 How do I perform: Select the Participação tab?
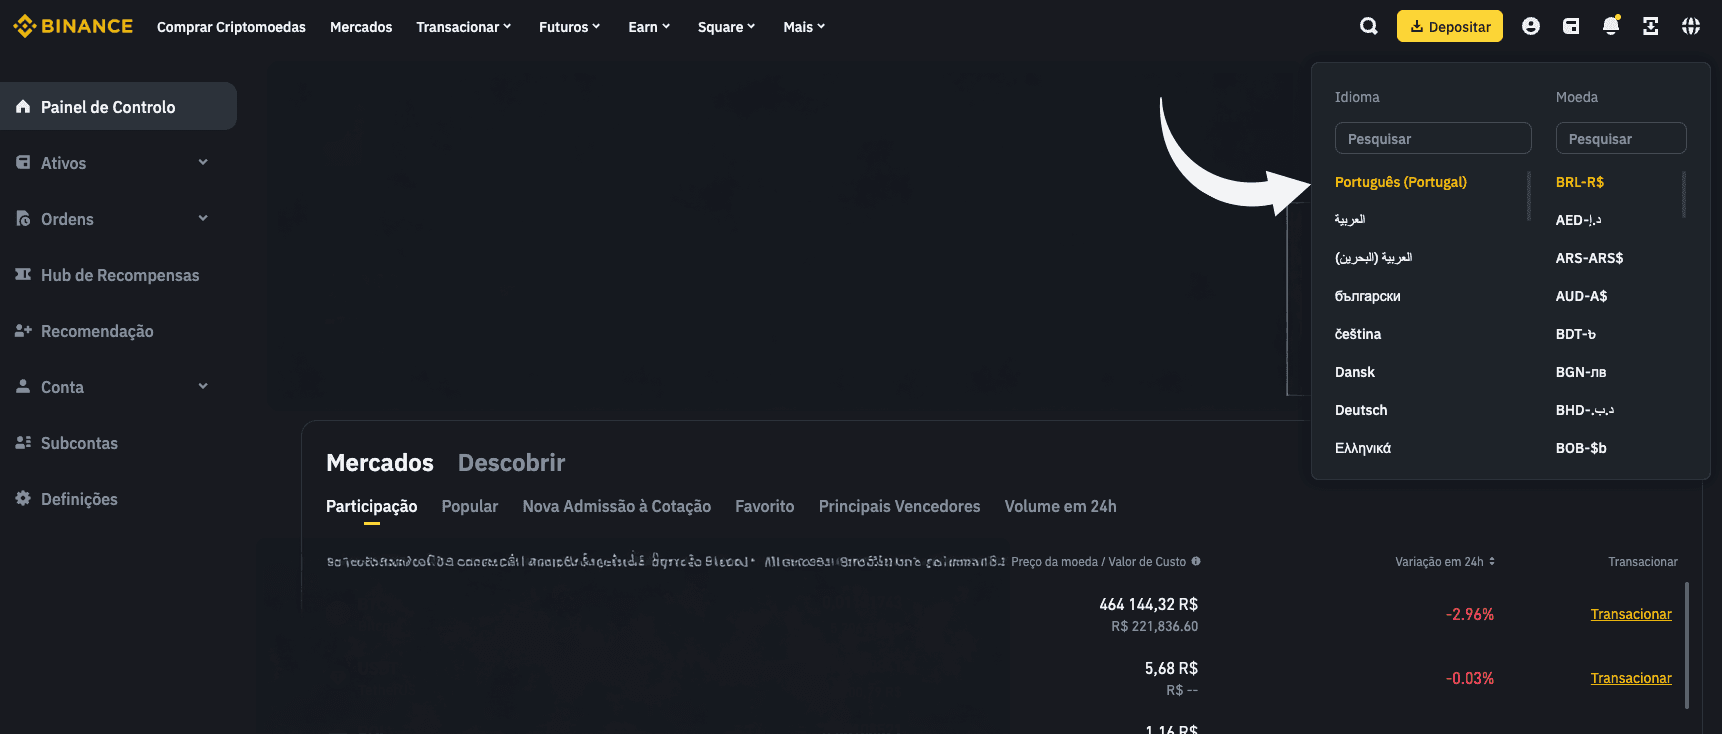[x=372, y=506]
